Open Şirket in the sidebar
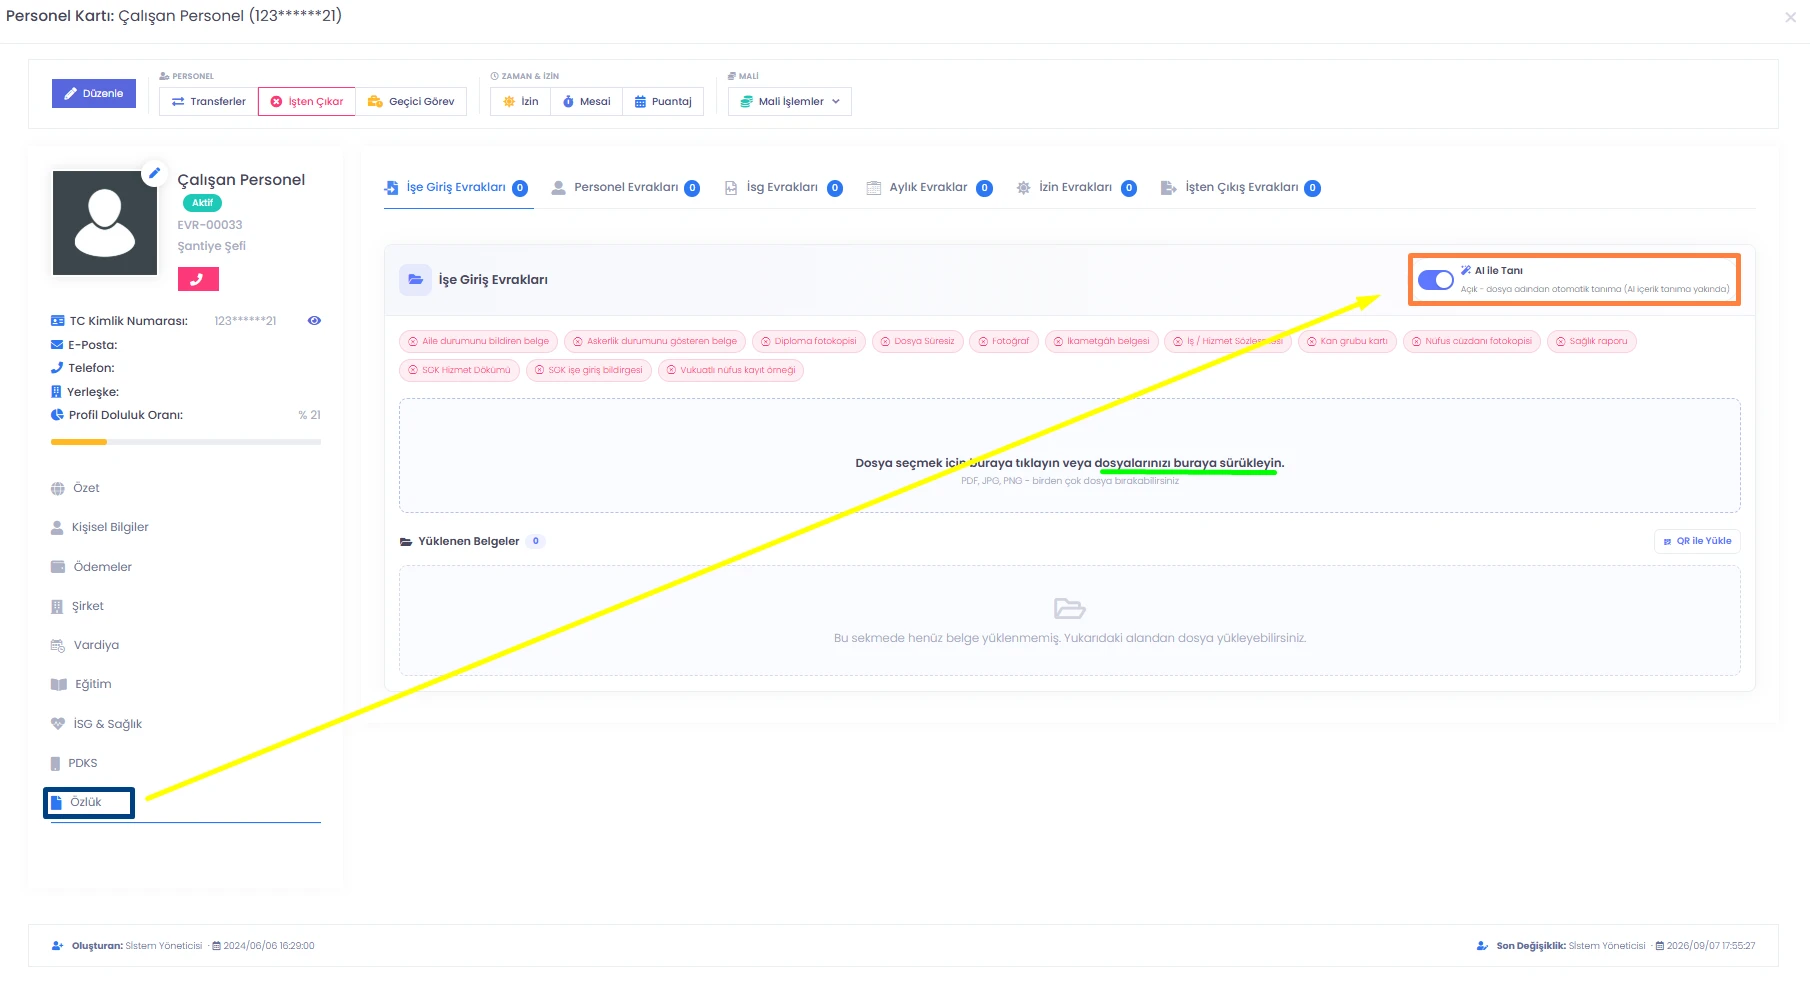Image resolution: width=1810 pixels, height=994 pixels. pos(77,606)
